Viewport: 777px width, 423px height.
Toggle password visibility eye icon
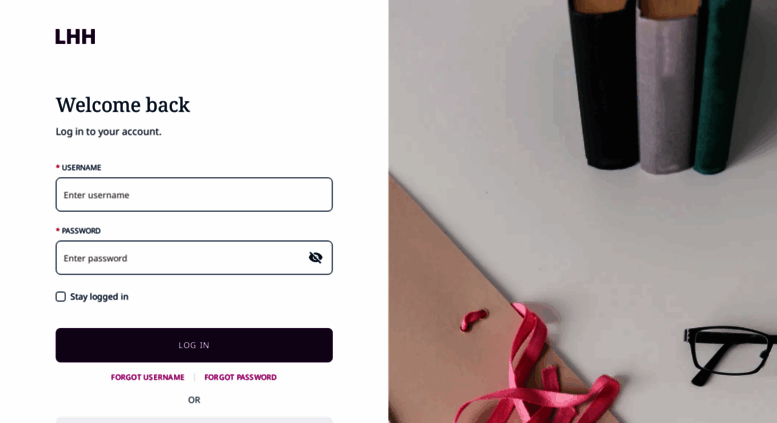(316, 258)
